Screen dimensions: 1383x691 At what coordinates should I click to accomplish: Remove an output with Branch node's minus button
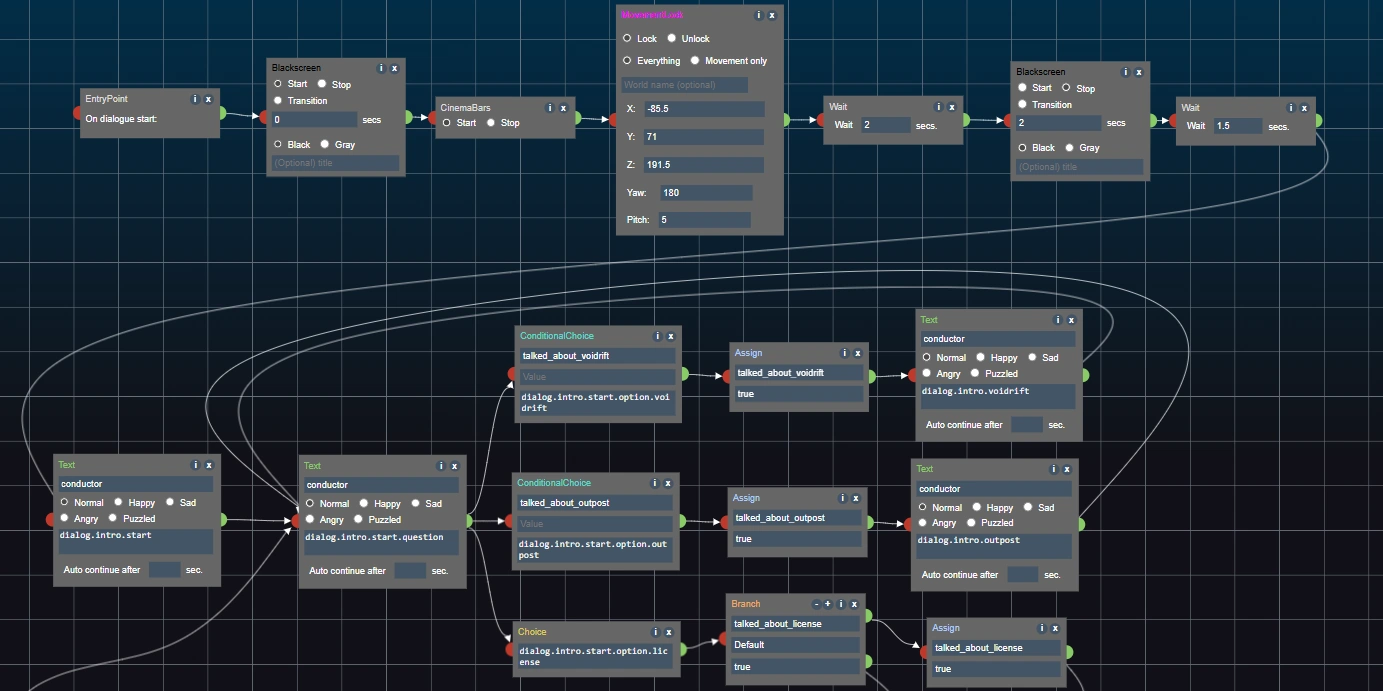point(816,604)
